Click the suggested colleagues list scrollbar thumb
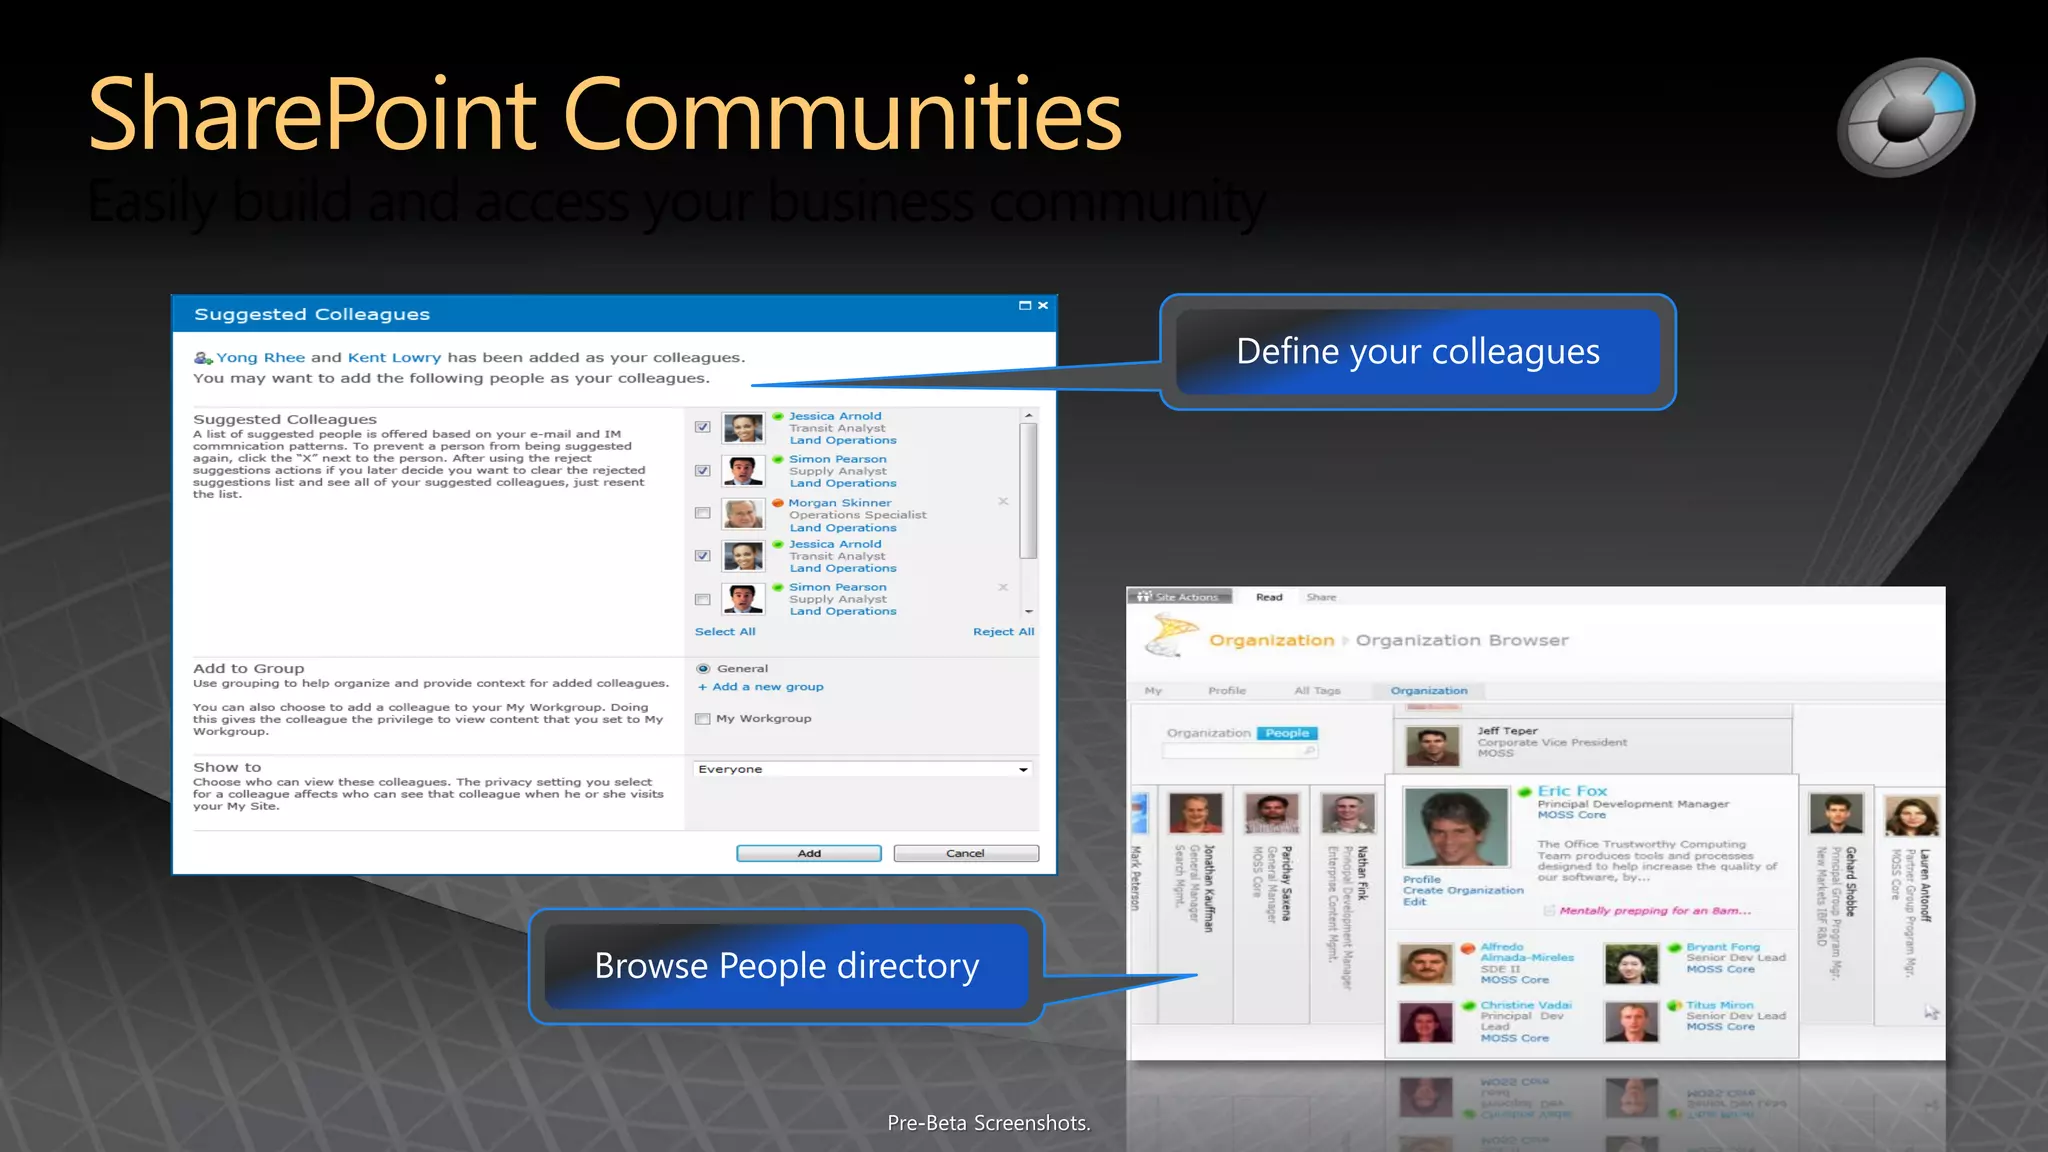 pos(1028,490)
